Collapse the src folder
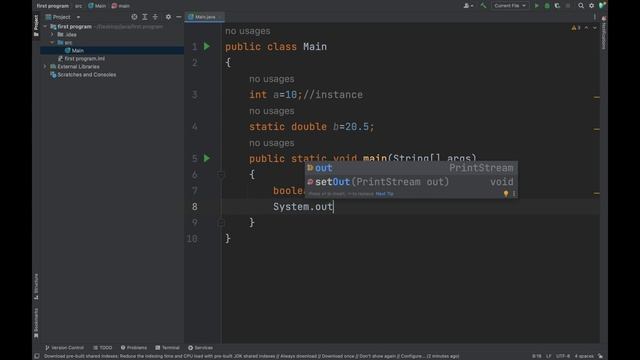This screenshot has width=640, height=360. 52,42
